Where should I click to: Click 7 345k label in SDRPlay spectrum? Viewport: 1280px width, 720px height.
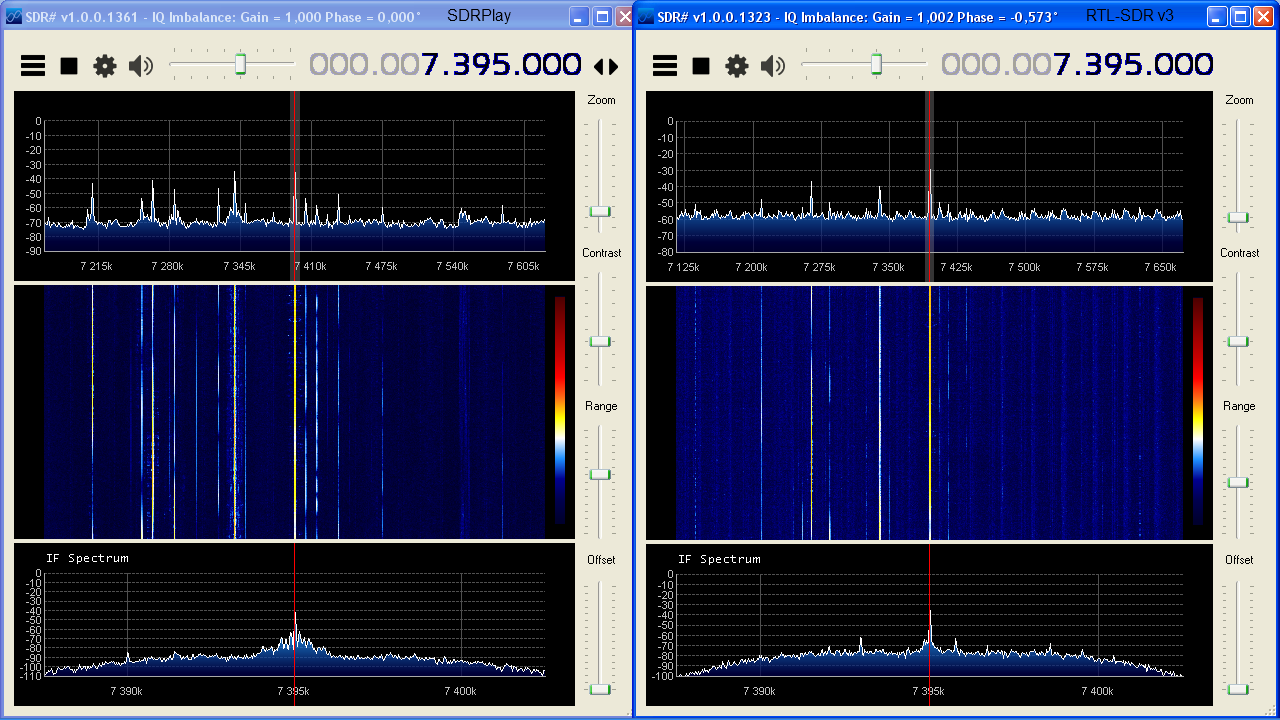pos(238,267)
